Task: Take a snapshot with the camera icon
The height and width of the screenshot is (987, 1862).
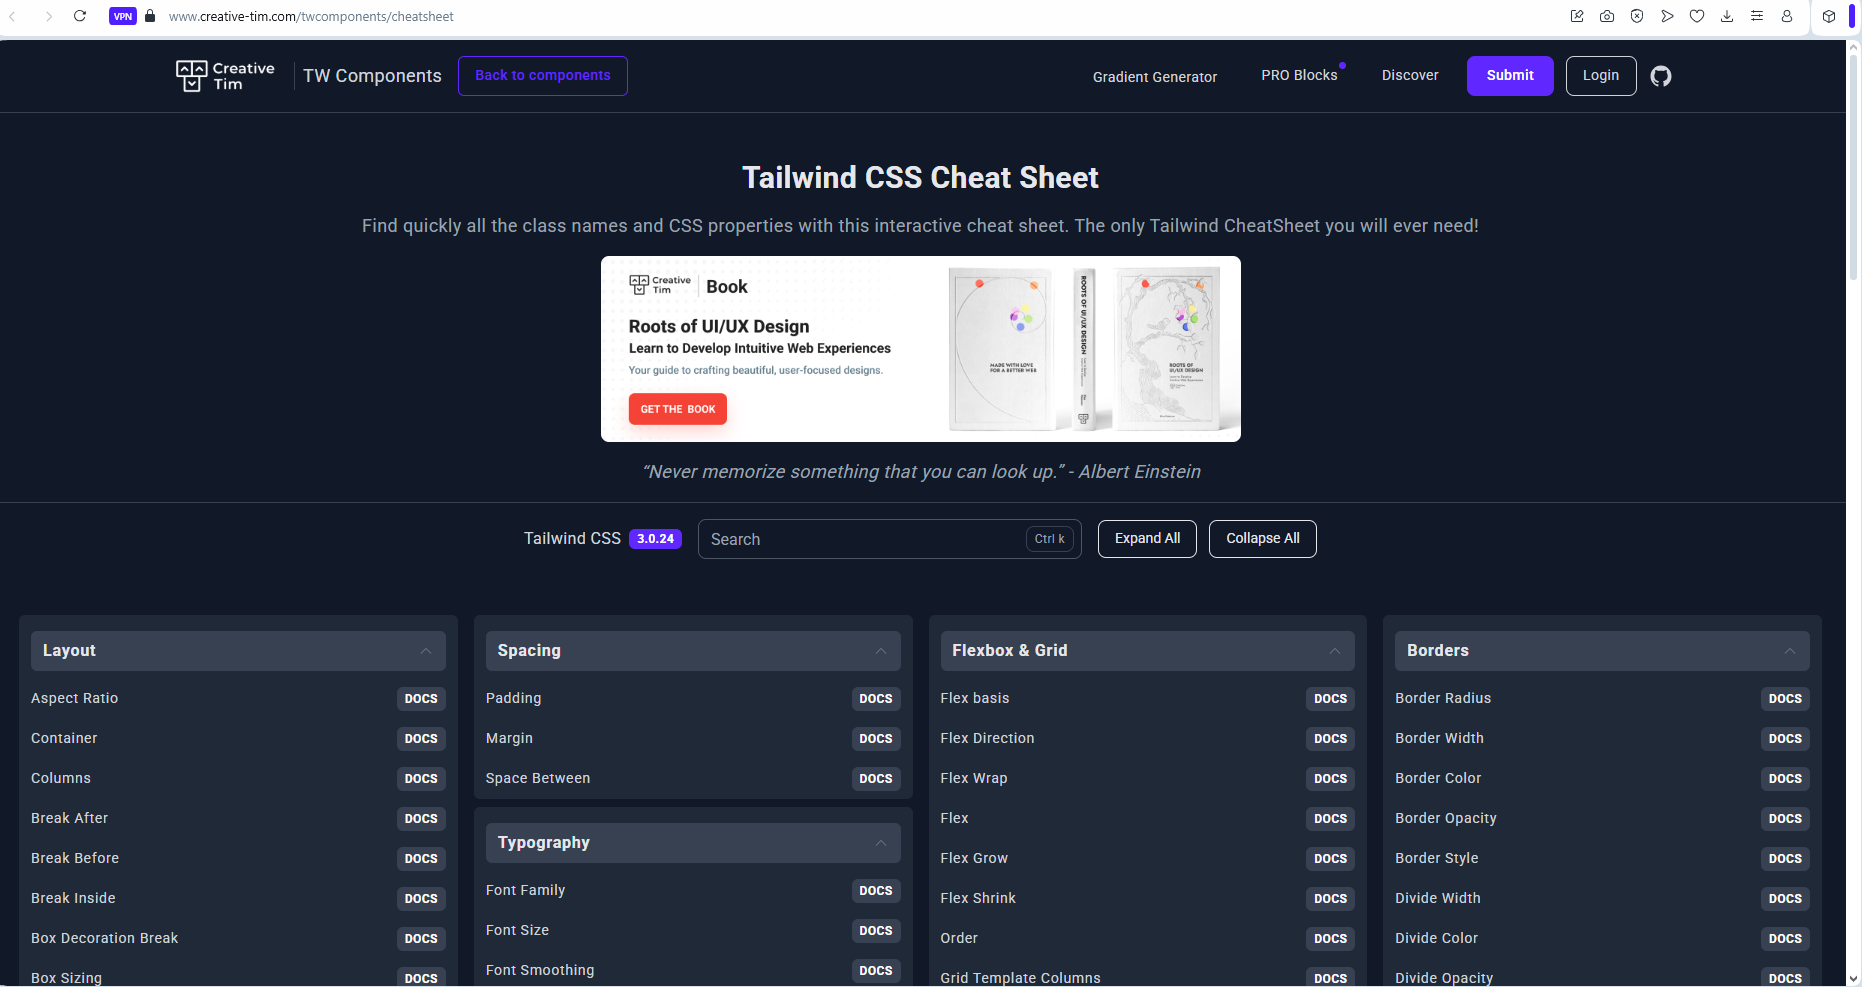Action: point(1607,16)
